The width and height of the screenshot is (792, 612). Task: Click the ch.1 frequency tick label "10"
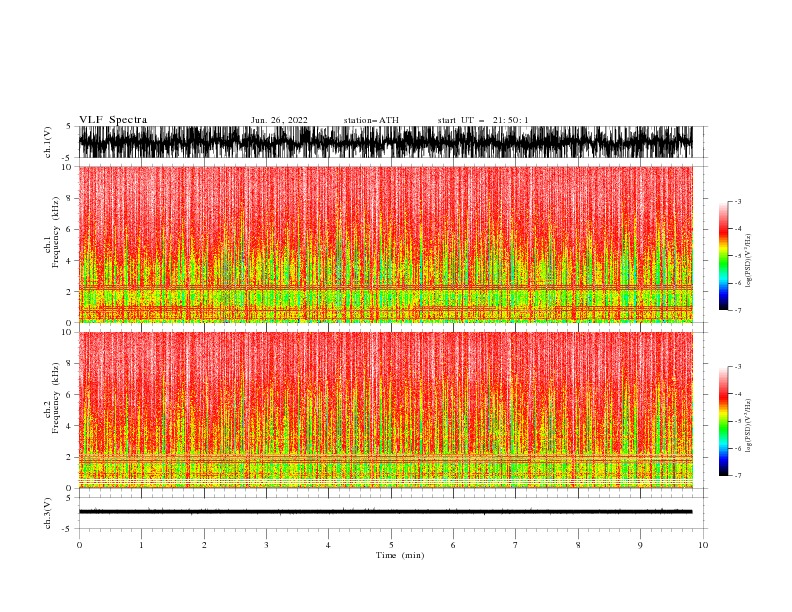pos(66,167)
